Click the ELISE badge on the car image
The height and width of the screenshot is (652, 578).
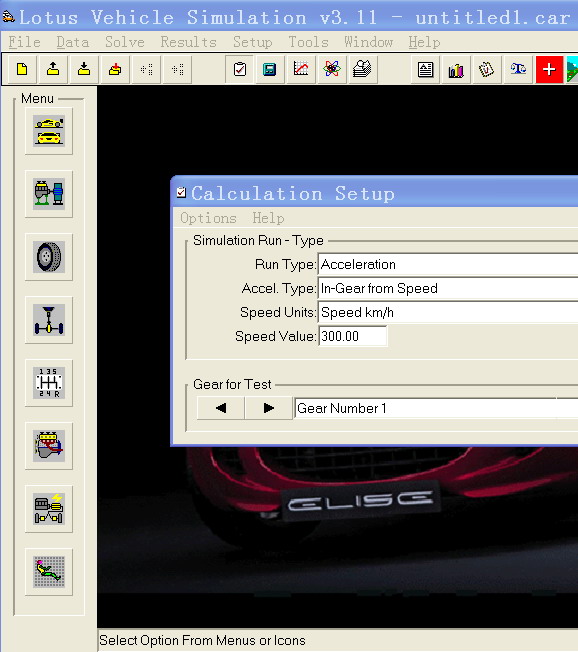(x=360, y=501)
